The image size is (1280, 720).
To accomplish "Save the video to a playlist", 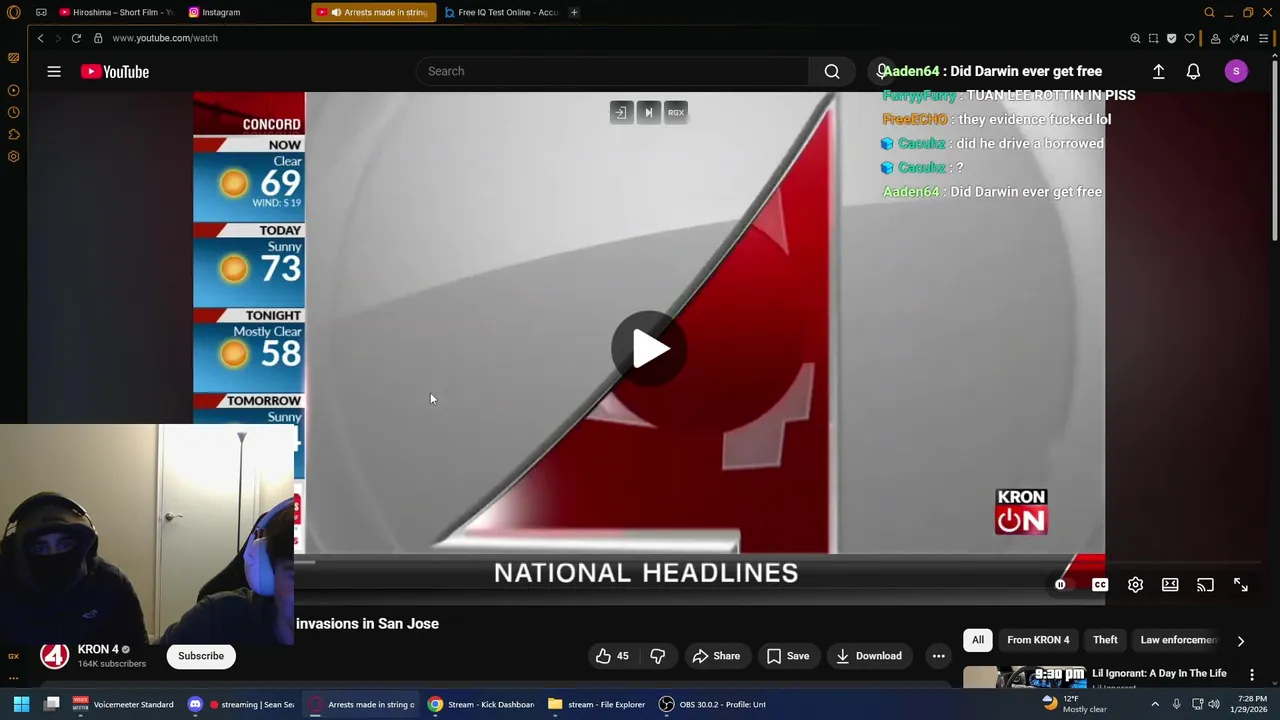I will point(788,656).
